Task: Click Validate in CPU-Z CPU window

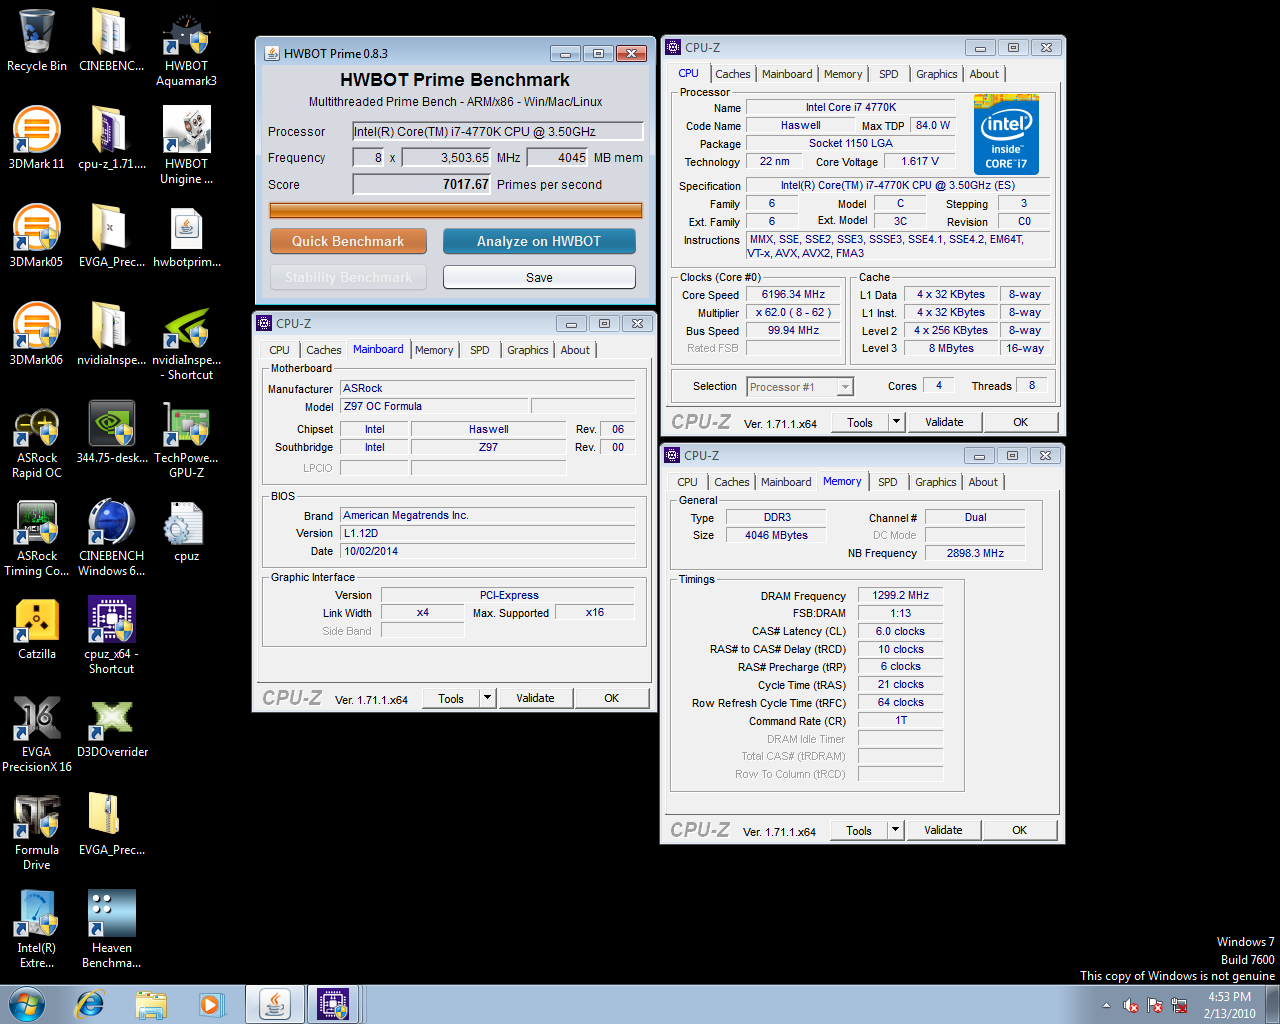Action: 944,422
